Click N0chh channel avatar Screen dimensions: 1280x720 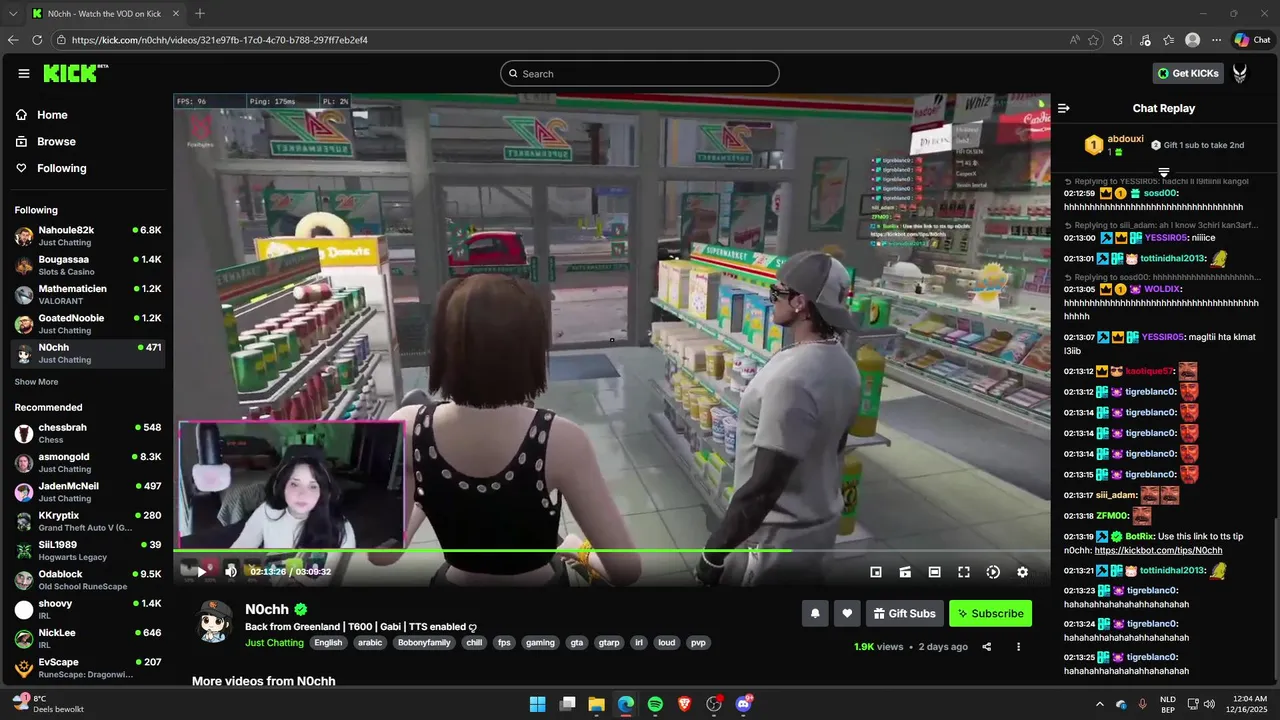pos(214,621)
